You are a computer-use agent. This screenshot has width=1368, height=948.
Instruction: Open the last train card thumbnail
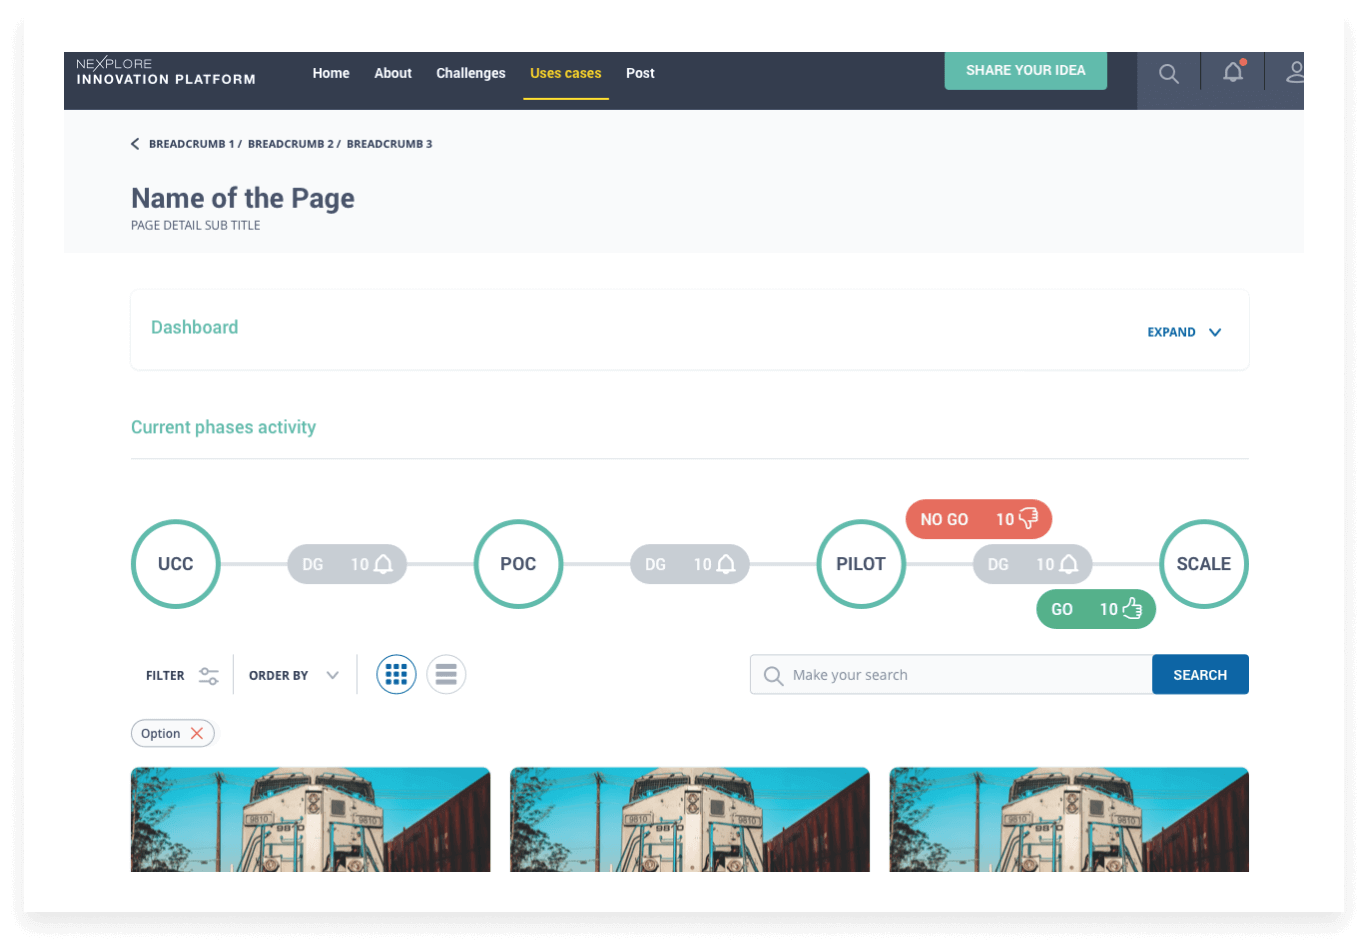click(1069, 820)
